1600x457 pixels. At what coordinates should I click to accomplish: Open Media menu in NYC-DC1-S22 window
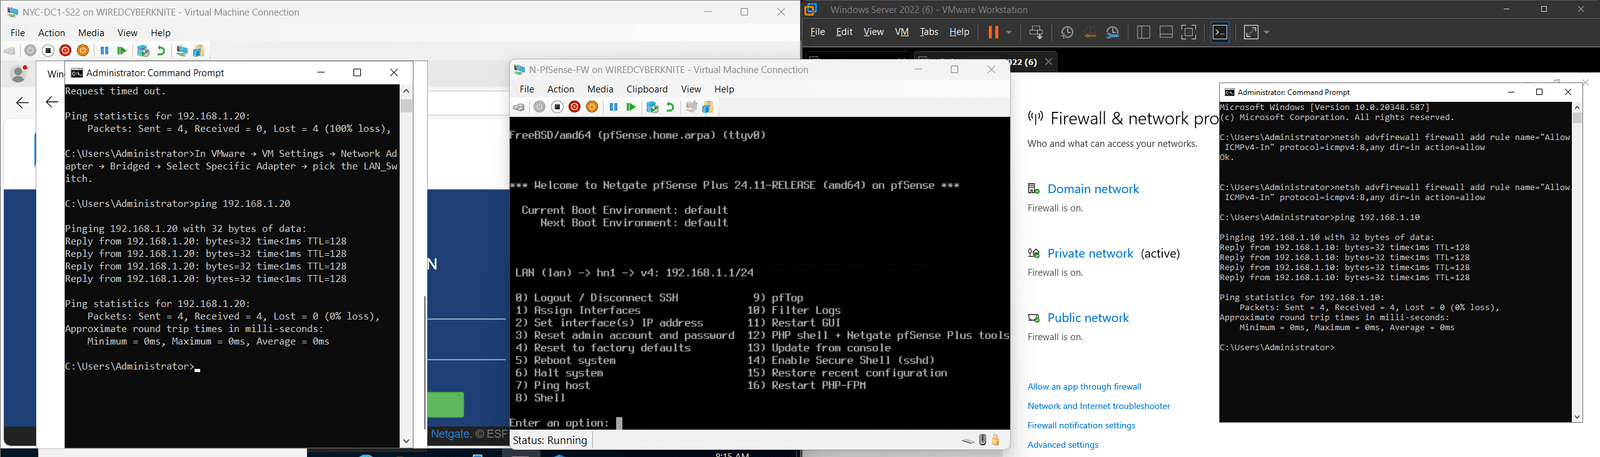[91, 33]
